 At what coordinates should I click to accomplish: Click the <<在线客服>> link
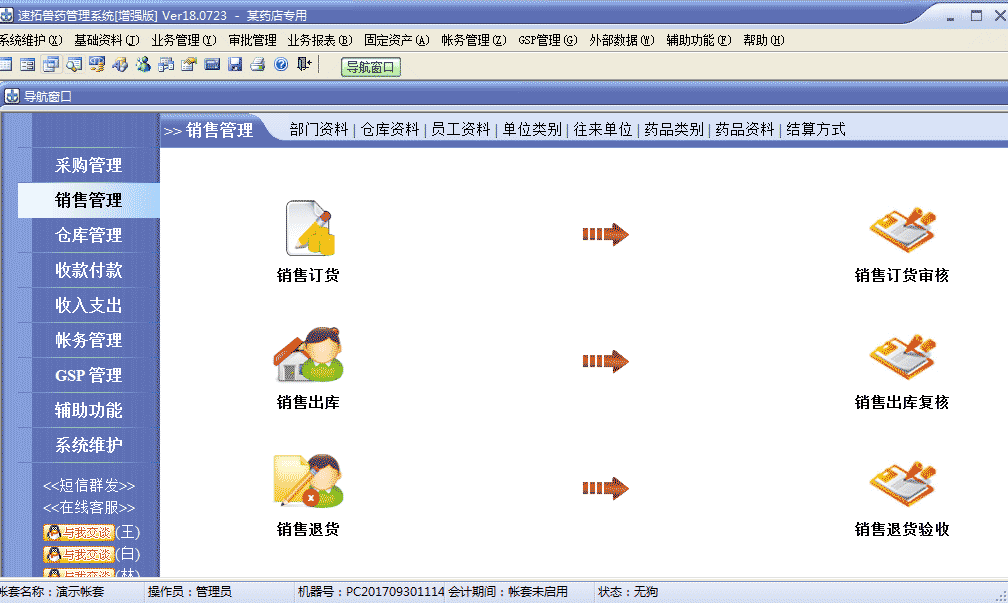[x=89, y=508]
